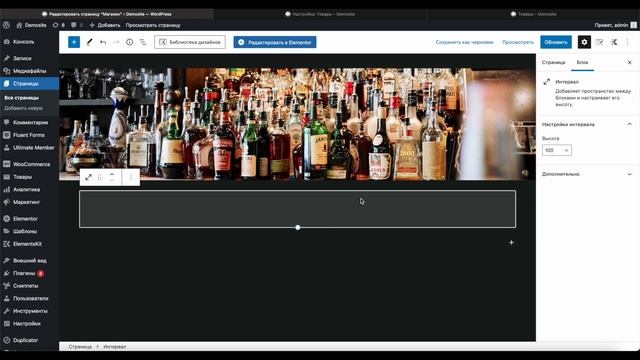Click the Все страницы submenu link
Image resolution: width=640 pixels, height=360 pixels.
(21, 98)
